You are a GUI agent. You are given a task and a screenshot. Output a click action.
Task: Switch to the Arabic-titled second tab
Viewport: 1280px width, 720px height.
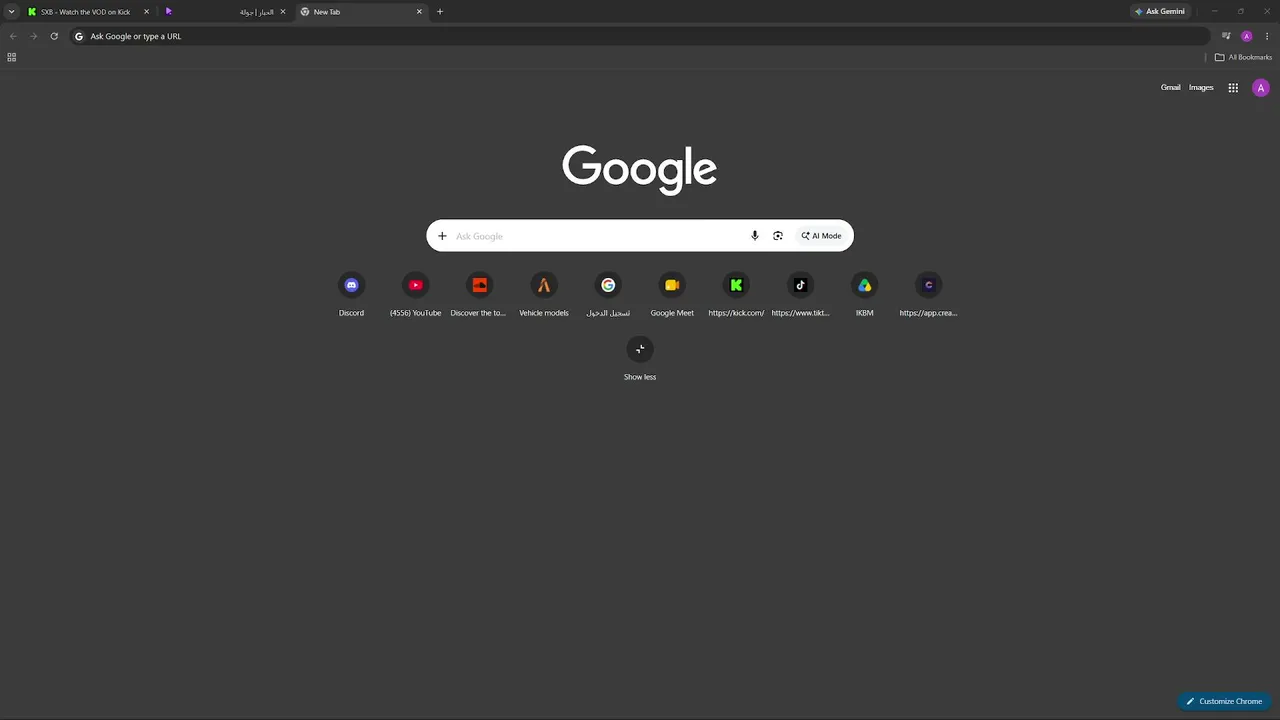pyautogui.click(x=226, y=12)
